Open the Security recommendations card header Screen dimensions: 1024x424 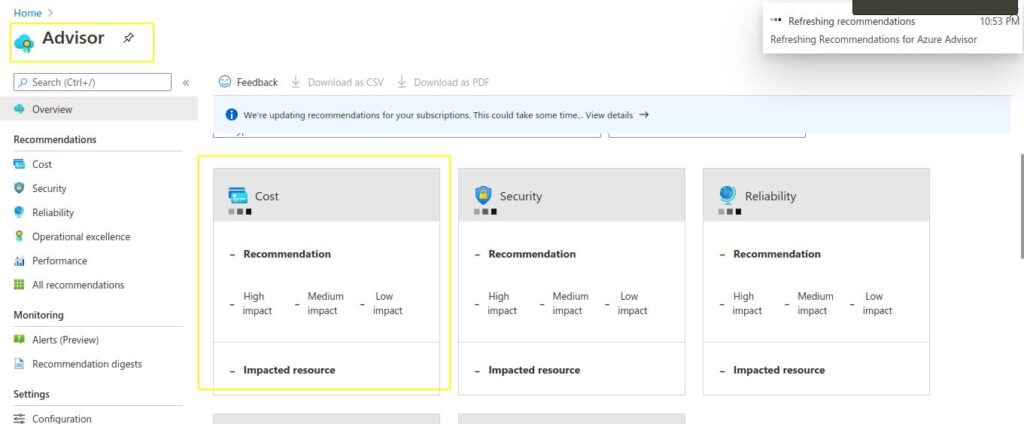click(x=571, y=195)
